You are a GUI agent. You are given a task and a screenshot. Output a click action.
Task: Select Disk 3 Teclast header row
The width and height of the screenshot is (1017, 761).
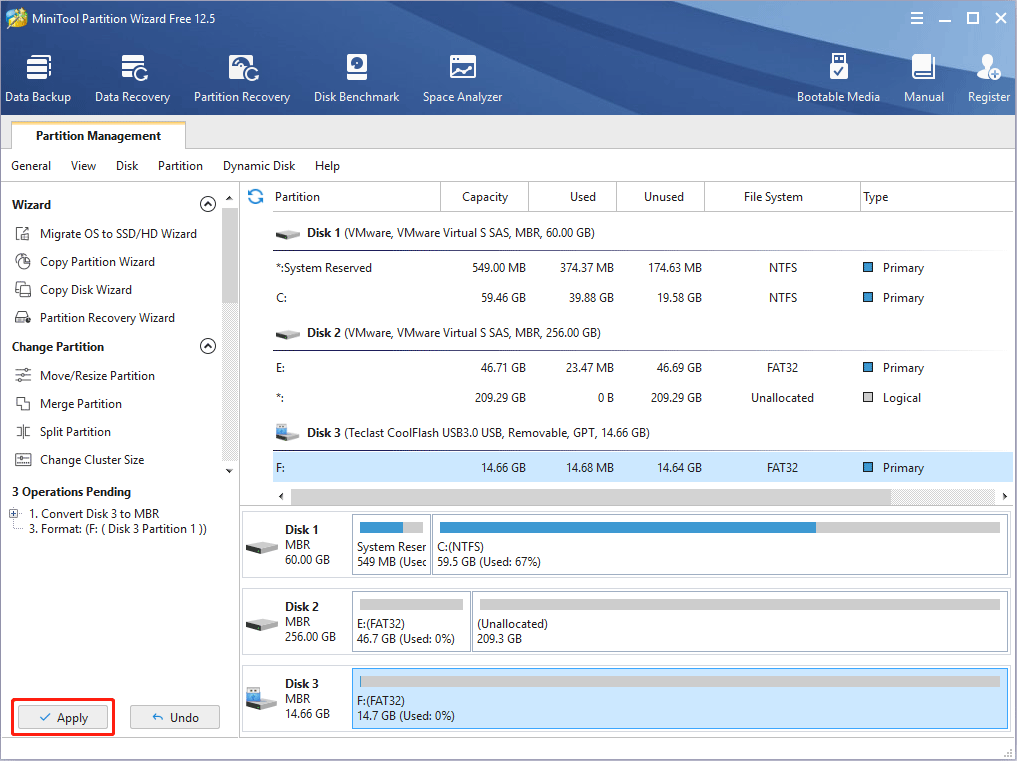pos(642,433)
